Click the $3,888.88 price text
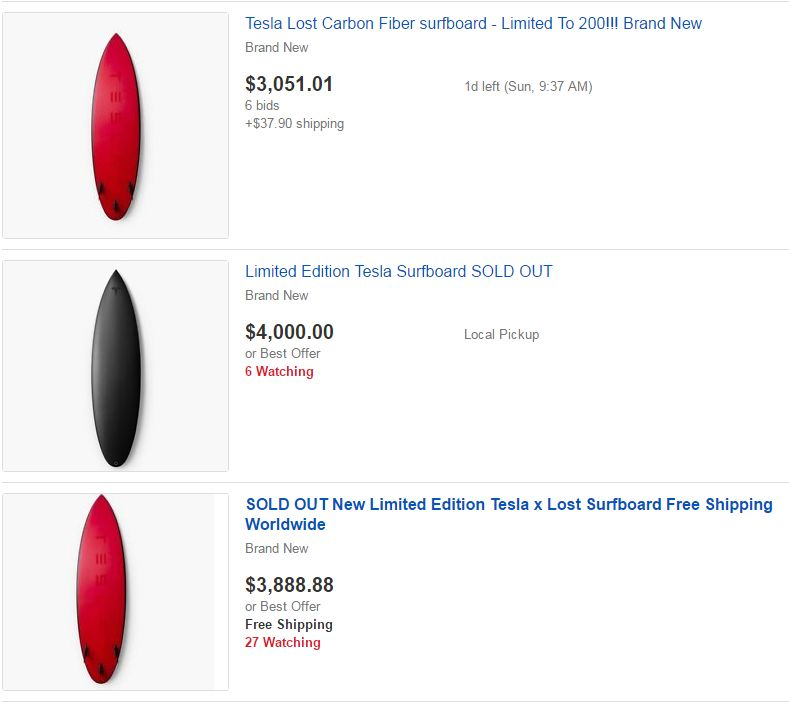This screenshot has width=789, height=703. click(x=289, y=585)
